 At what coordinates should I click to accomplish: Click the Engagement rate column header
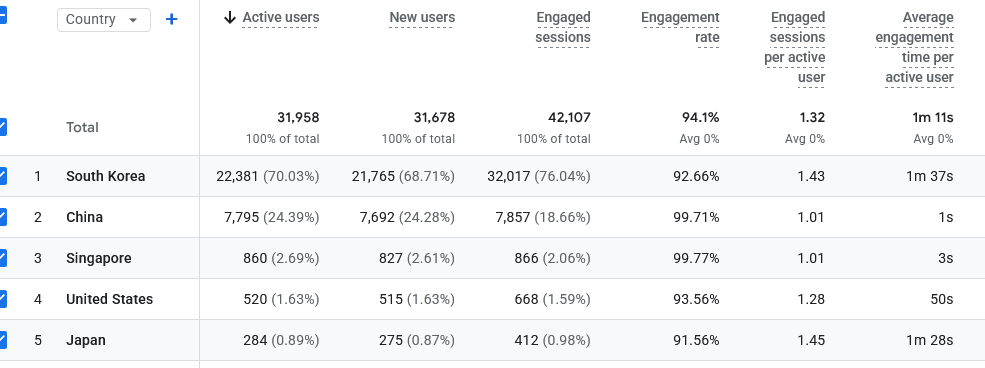point(680,28)
